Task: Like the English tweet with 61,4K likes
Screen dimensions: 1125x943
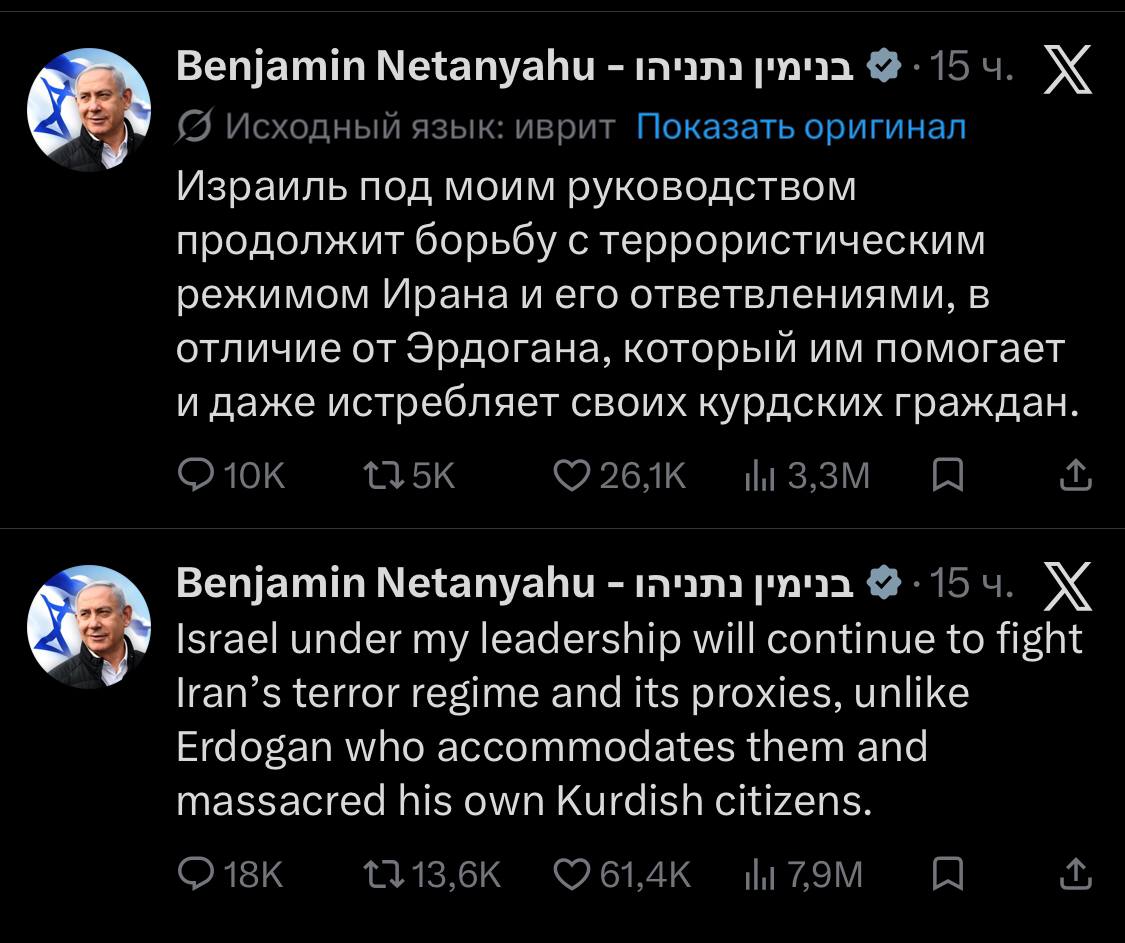Action: coord(572,875)
